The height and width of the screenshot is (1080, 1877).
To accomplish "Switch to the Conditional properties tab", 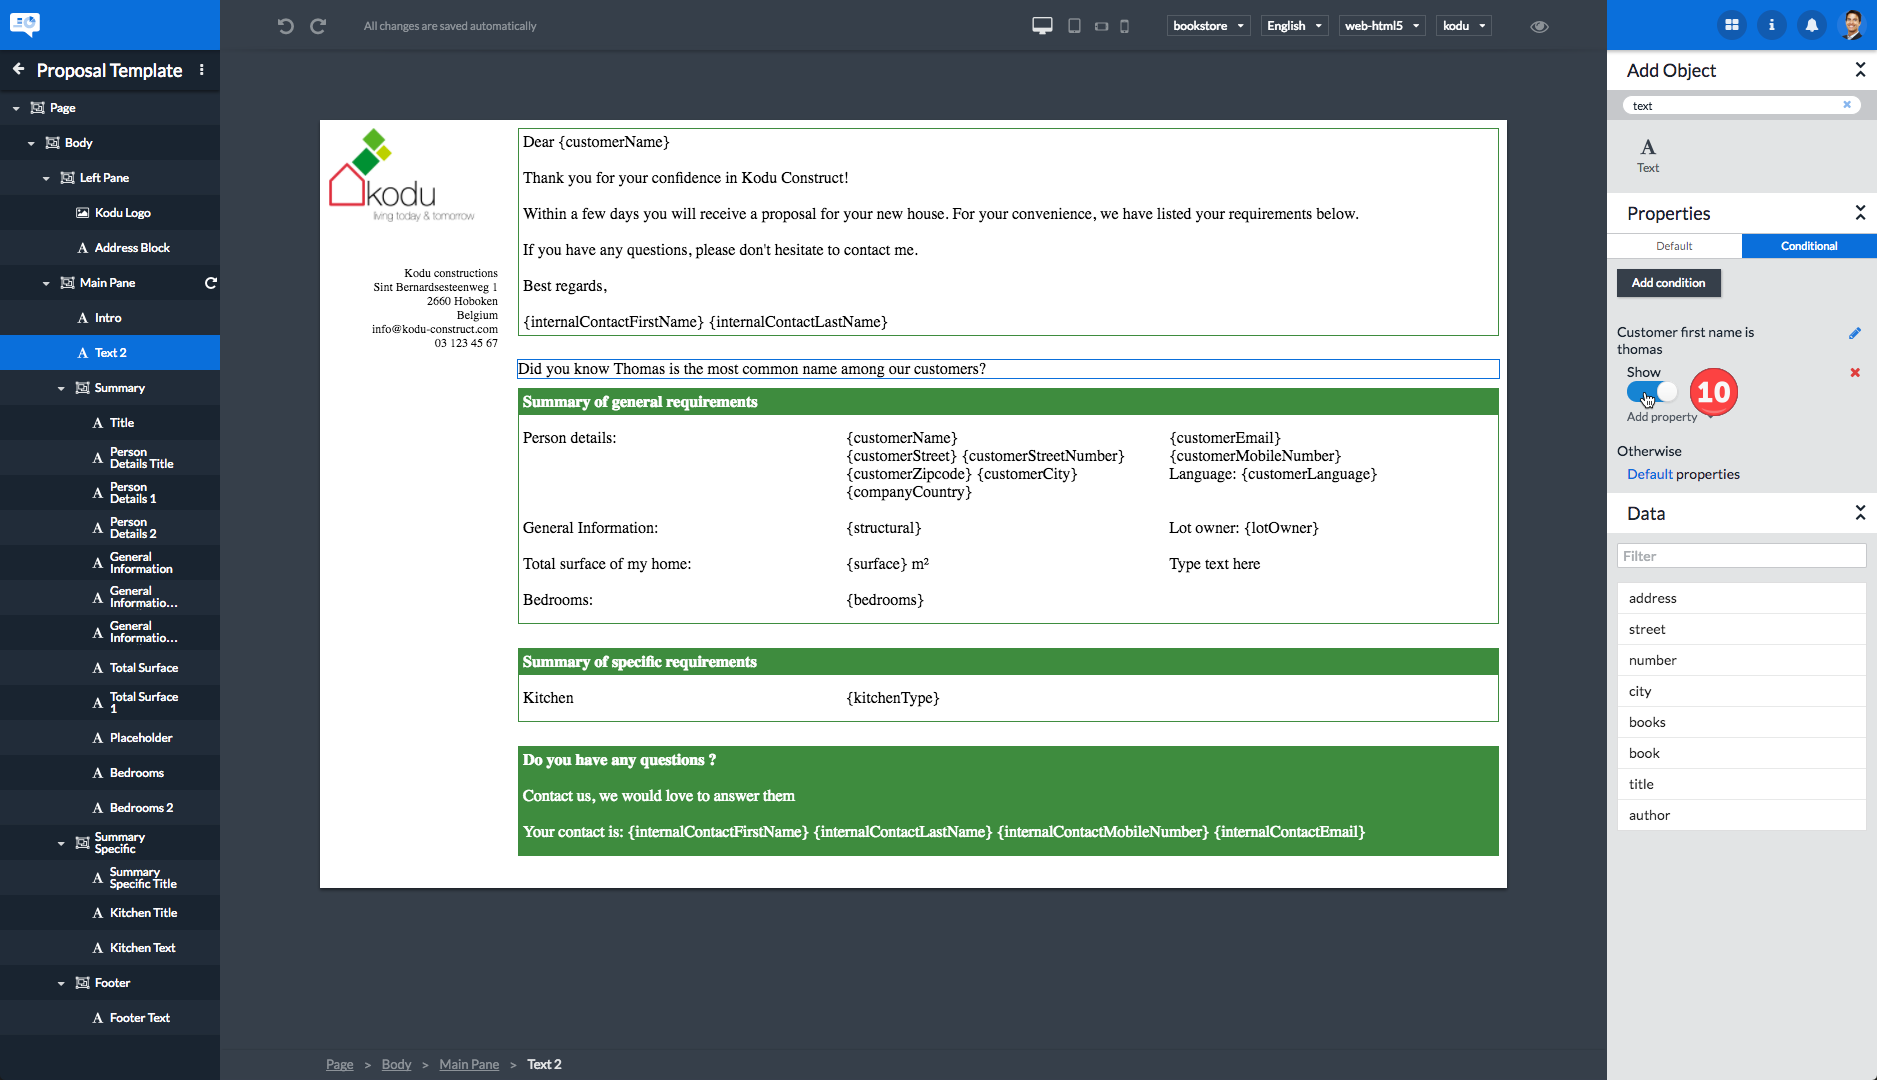I will tap(1809, 246).
